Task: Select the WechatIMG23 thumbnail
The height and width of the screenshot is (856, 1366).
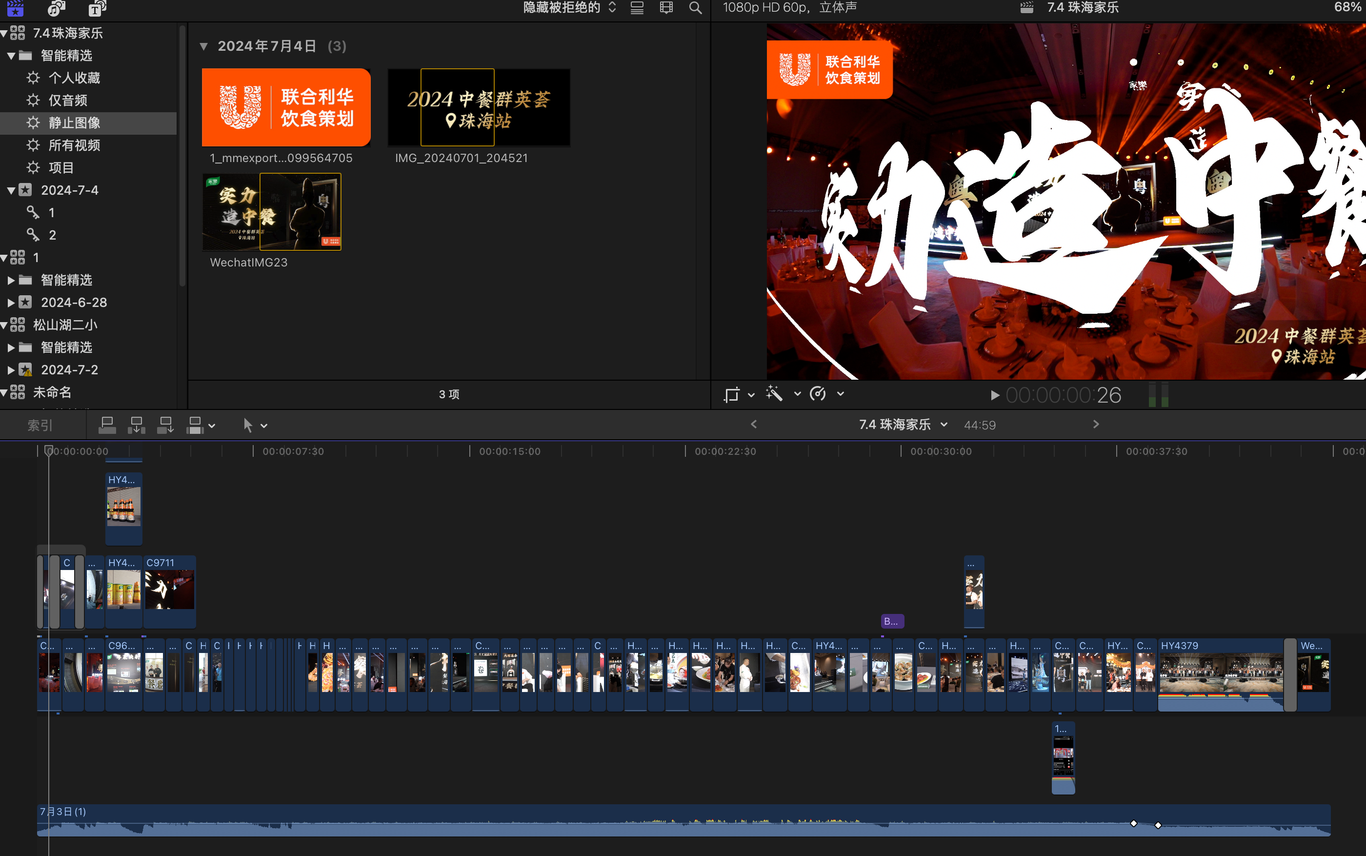Action: pos(271,212)
